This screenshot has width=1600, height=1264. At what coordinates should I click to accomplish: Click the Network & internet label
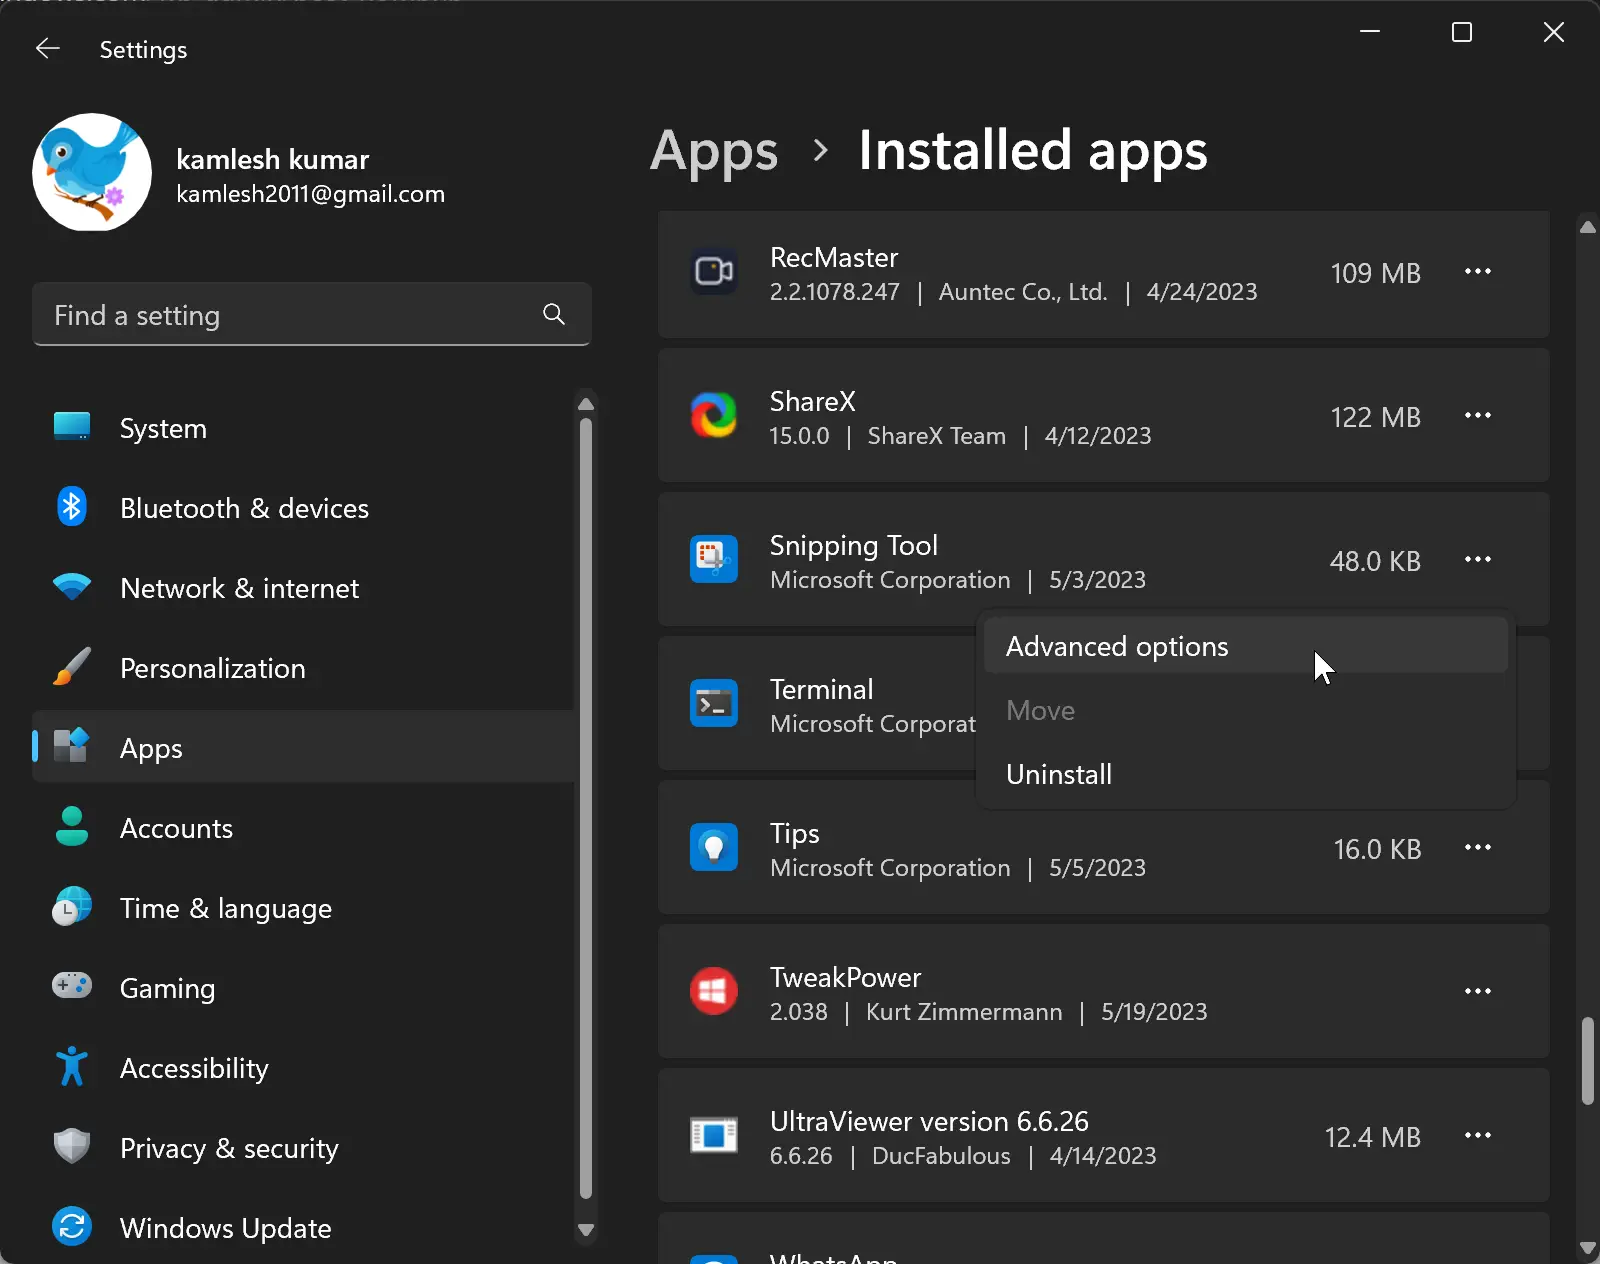[239, 588]
